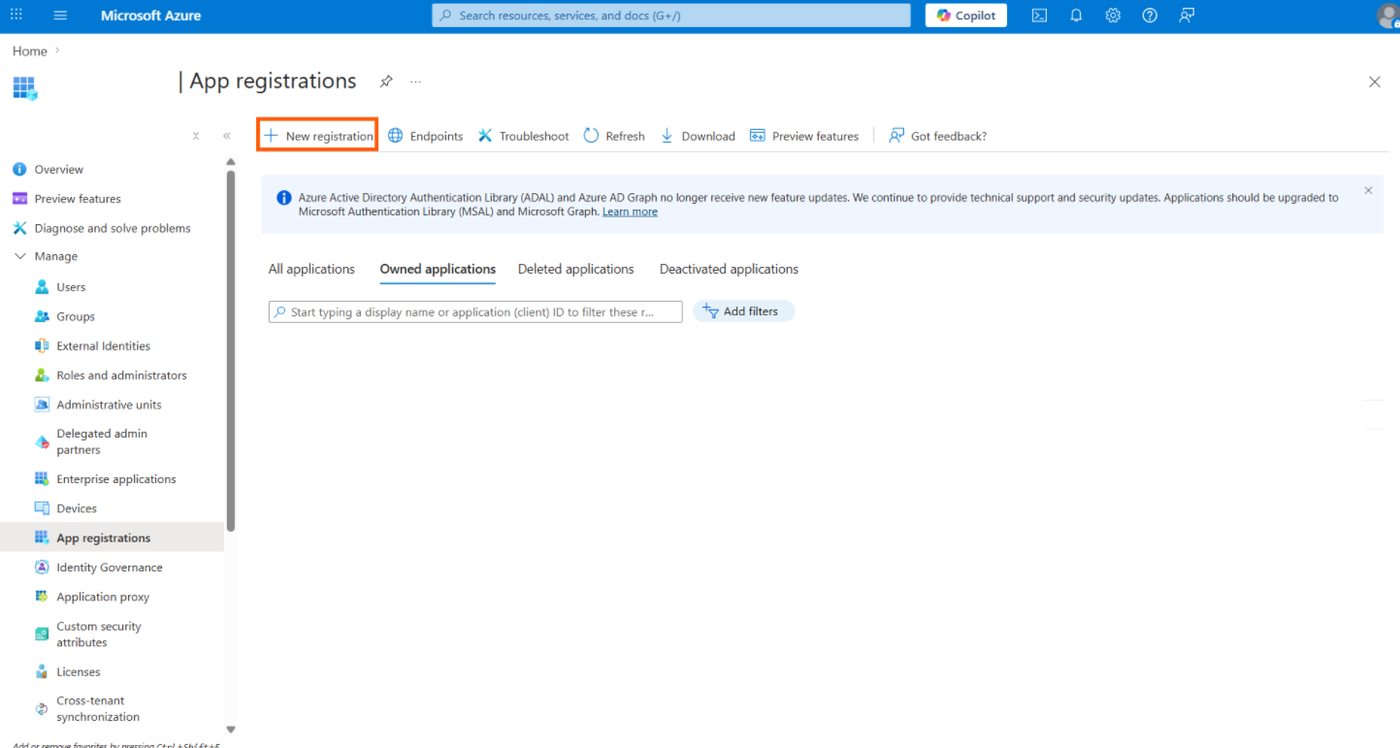Viewport: 1400px width, 748px height.
Task: Open Endpoints from the toolbar
Action: click(x=426, y=136)
